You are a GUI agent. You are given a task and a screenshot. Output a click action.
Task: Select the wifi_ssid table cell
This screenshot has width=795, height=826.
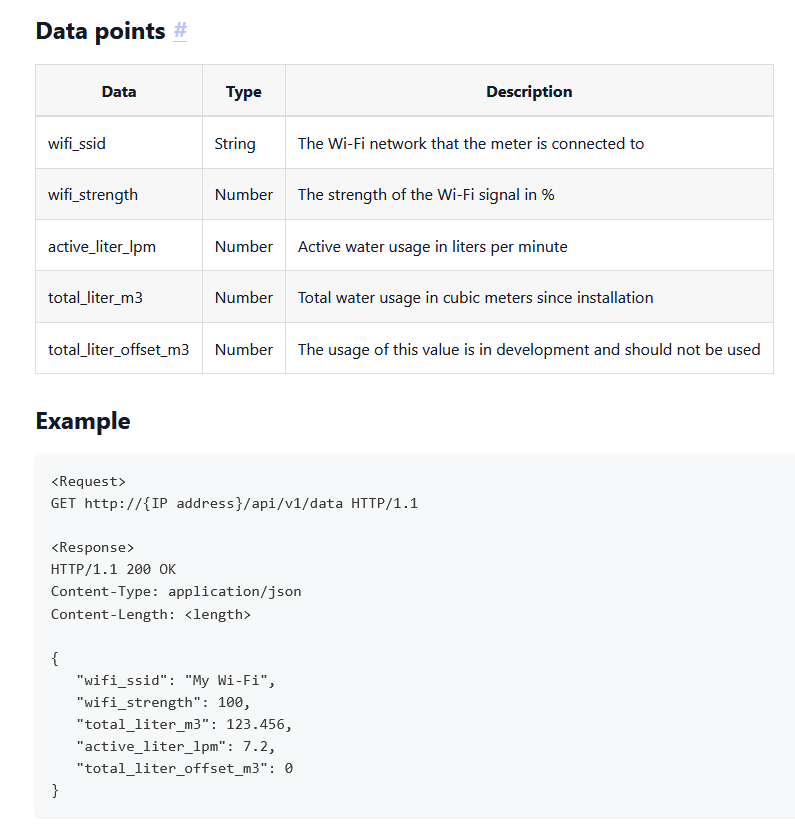pos(77,144)
